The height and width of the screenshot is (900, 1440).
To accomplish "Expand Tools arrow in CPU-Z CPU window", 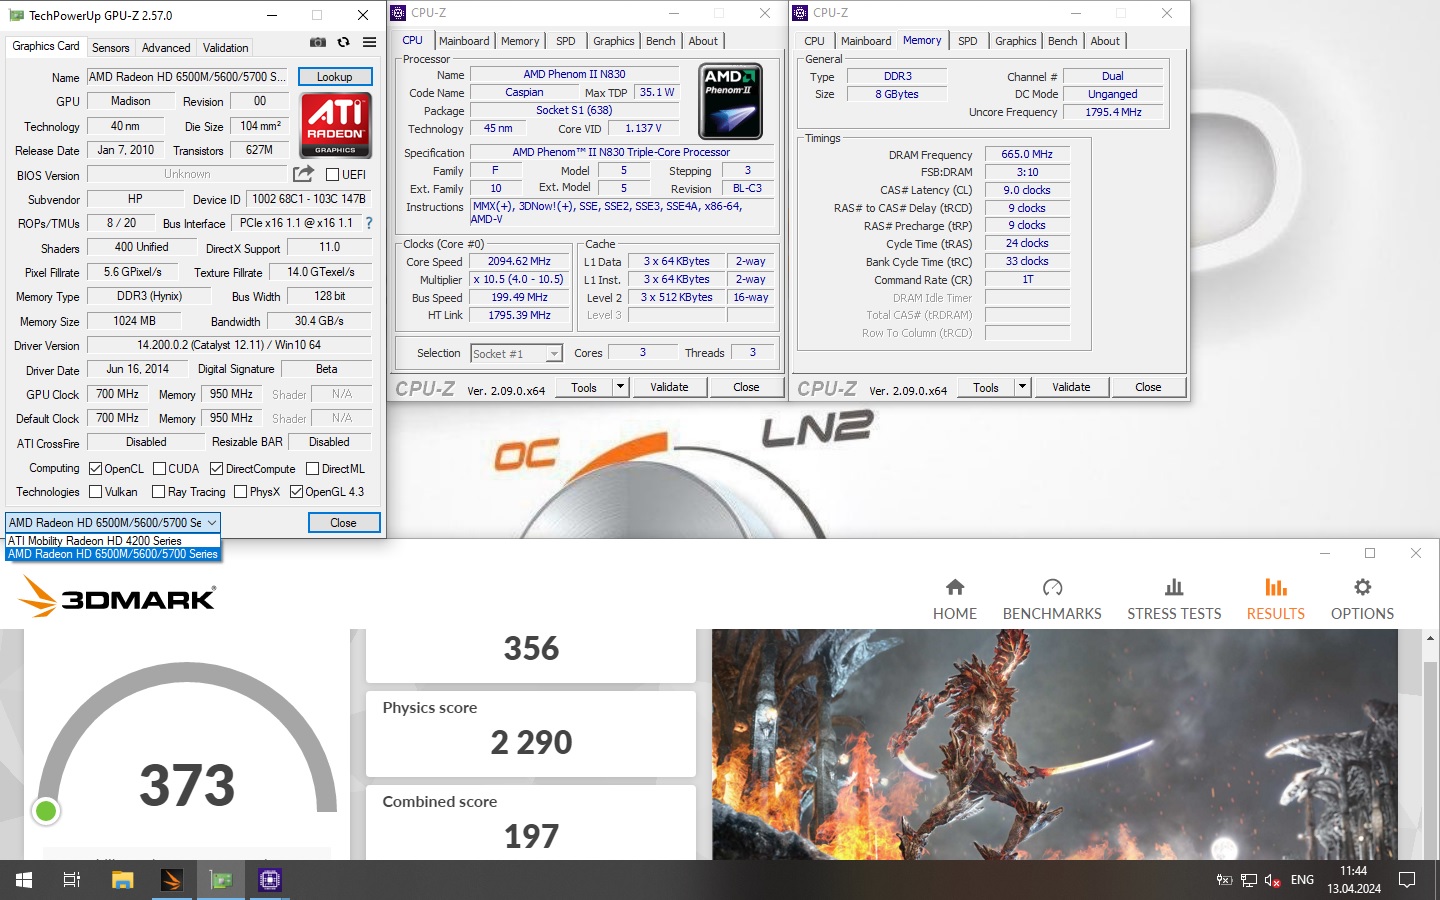I will (620, 387).
